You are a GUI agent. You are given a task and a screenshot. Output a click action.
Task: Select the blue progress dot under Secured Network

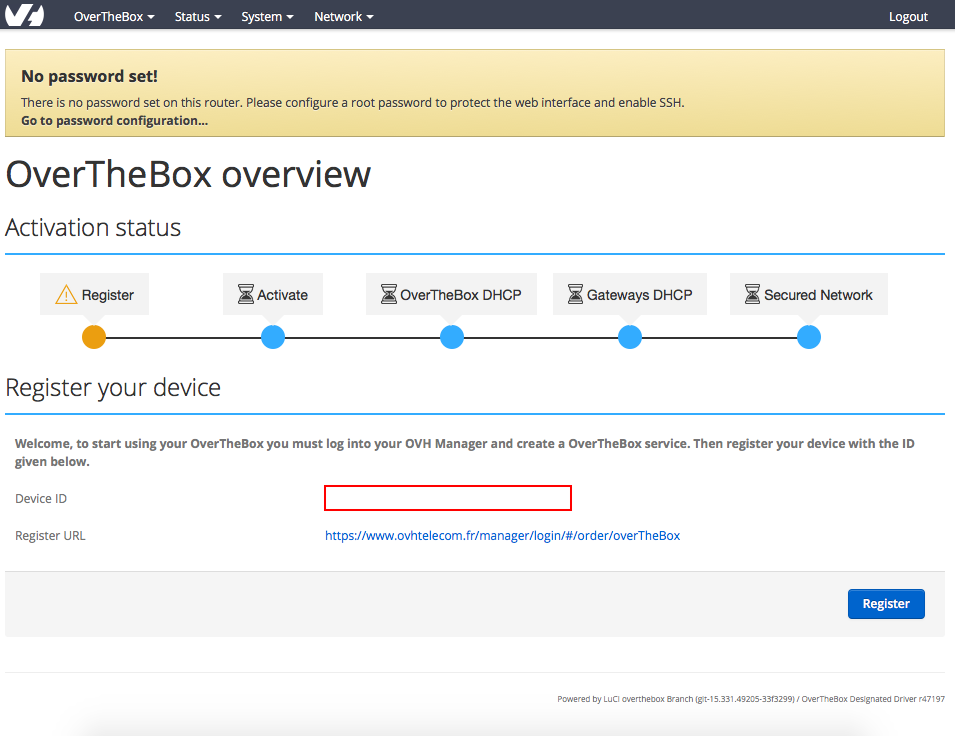click(808, 337)
